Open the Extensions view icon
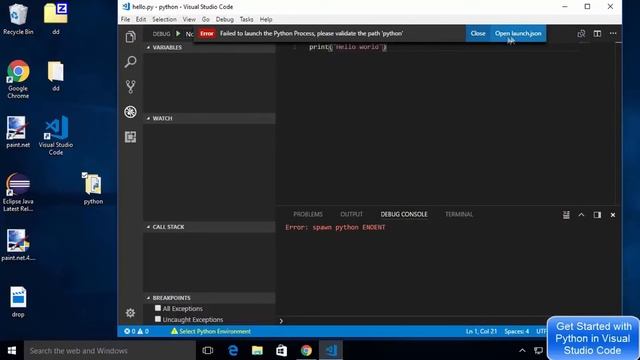Image resolution: width=640 pixels, height=360 pixels. coord(130,137)
